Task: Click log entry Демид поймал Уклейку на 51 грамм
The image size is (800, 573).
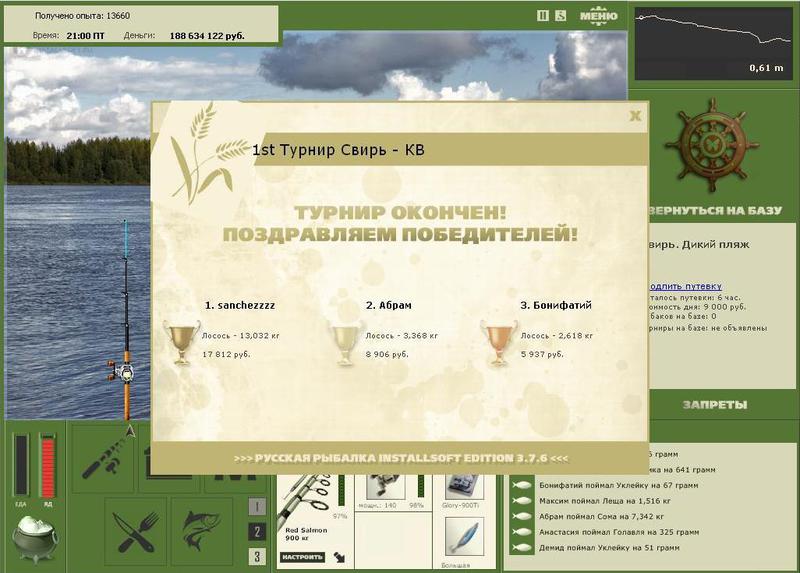Action: [x=609, y=548]
